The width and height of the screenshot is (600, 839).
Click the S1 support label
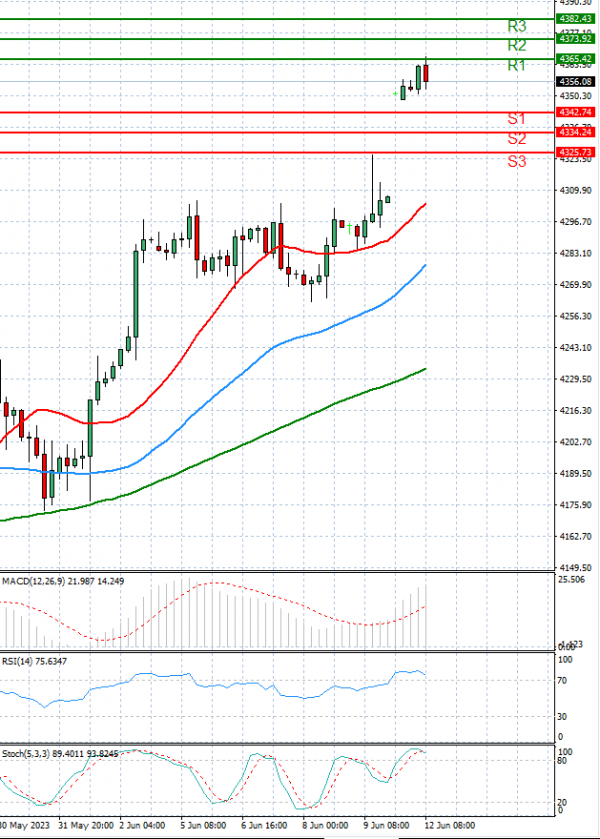pyautogui.click(x=517, y=119)
